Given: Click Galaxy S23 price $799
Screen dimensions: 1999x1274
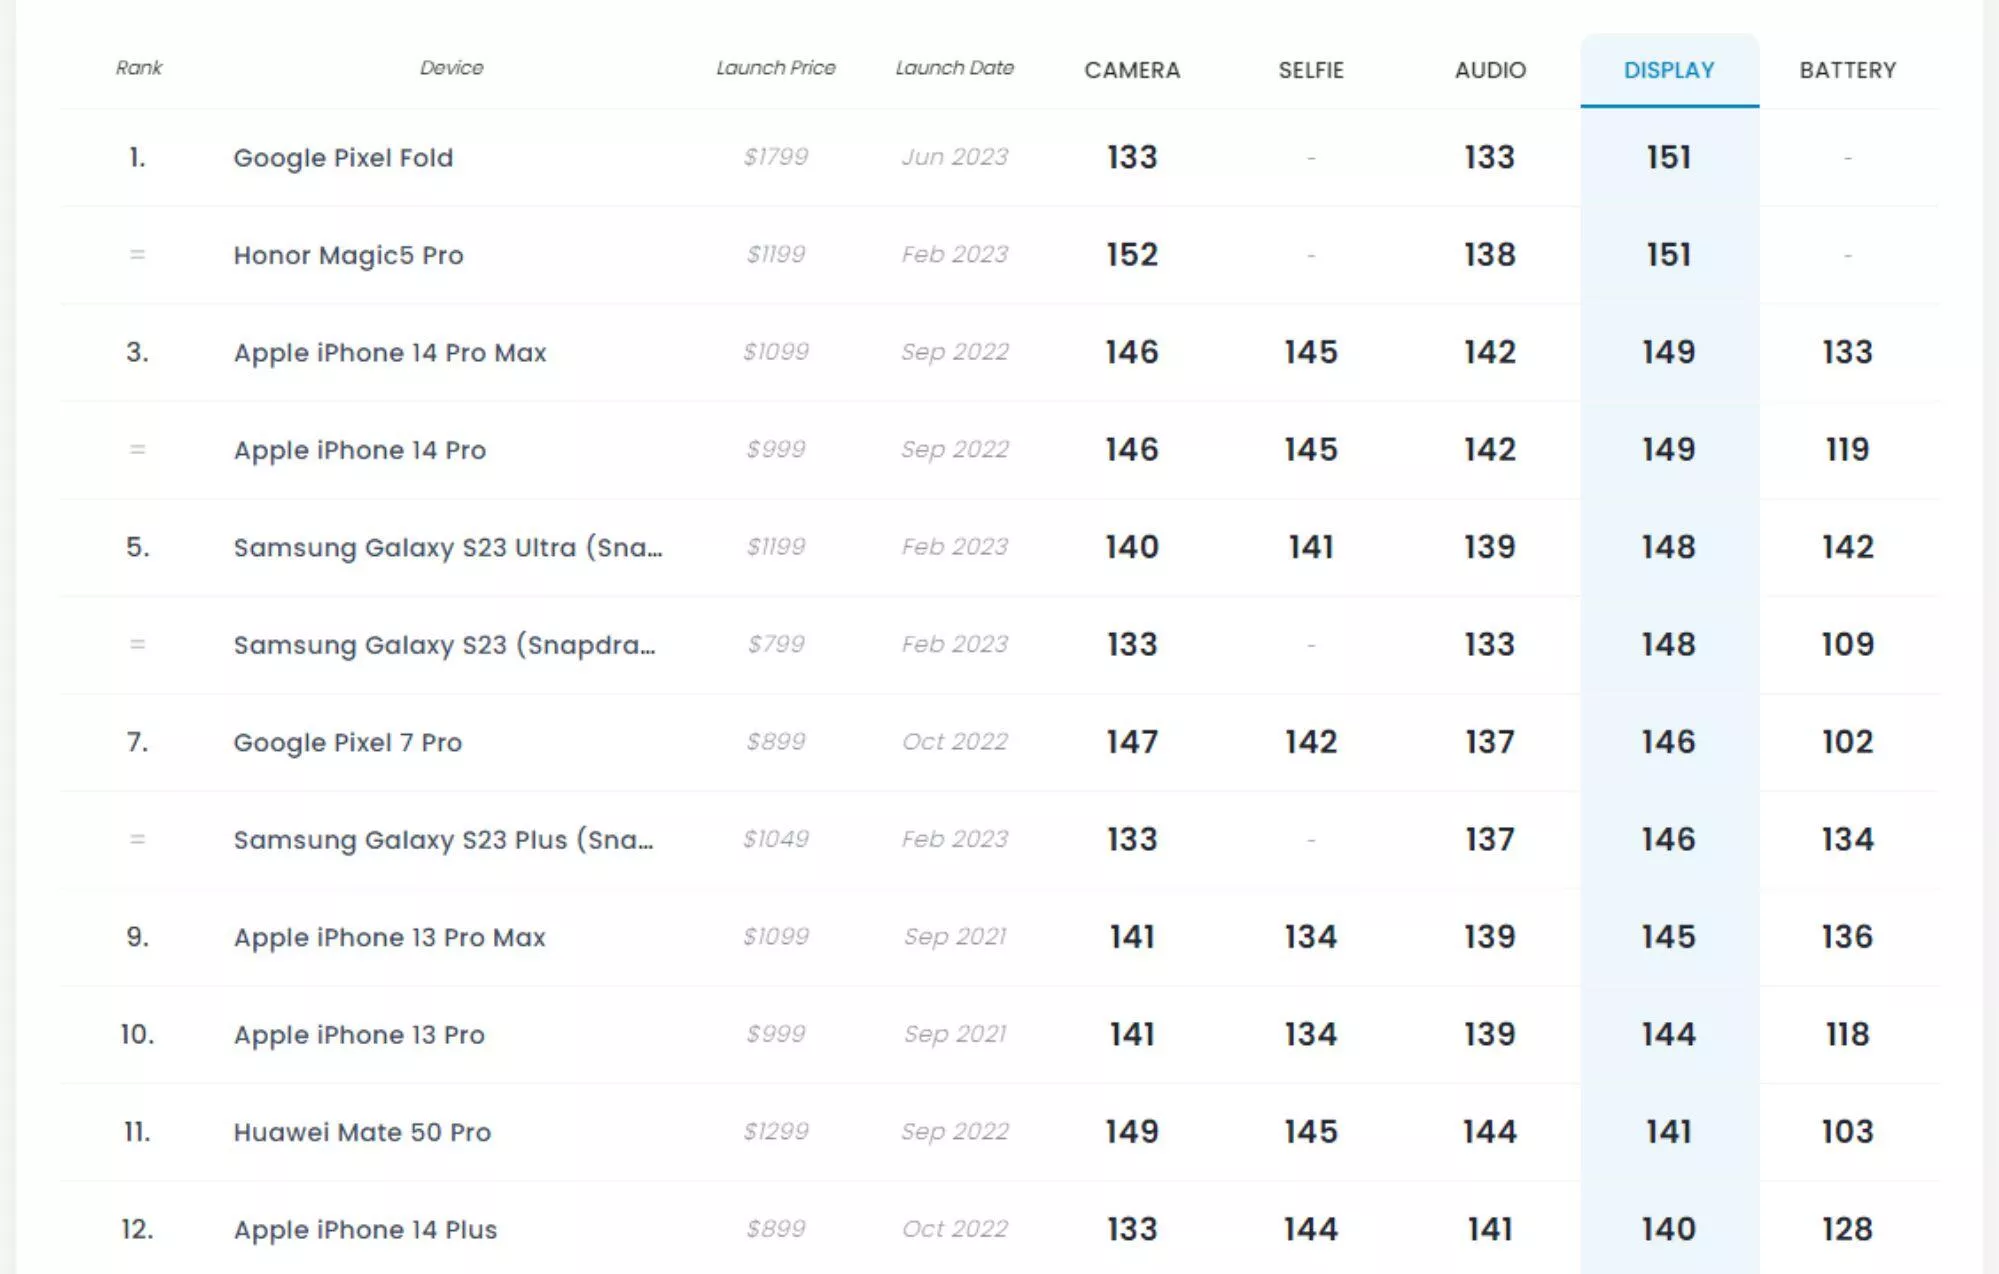Looking at the screenshot, I should click(776, 644).
